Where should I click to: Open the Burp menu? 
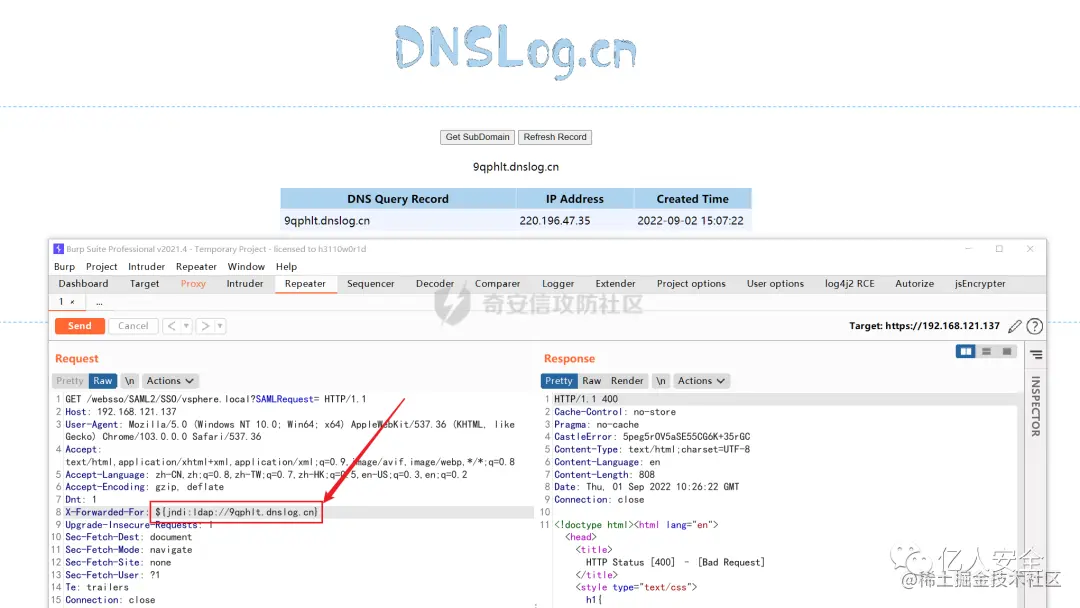[x=64, y=266]
